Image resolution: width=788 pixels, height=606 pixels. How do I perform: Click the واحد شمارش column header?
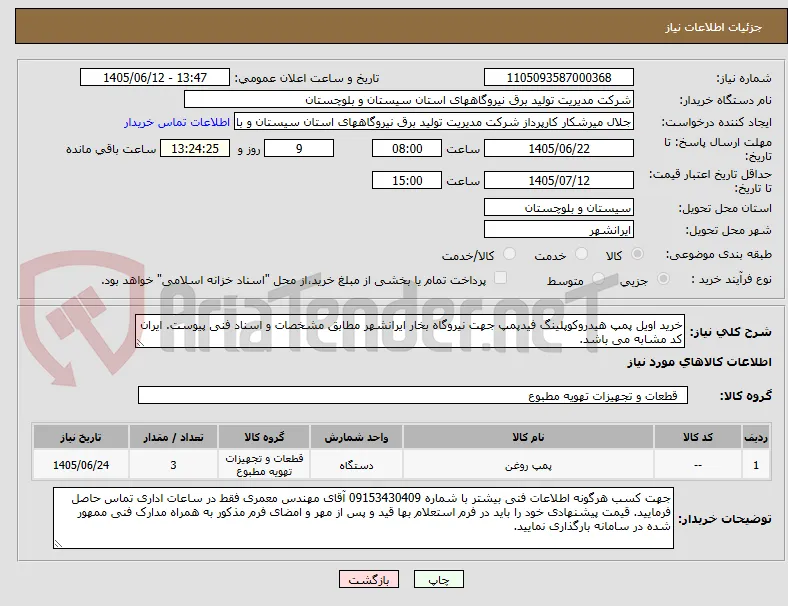point(356,437)
